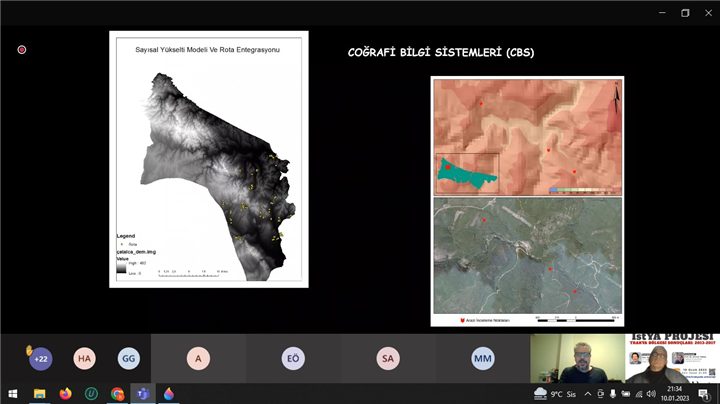Select participant MM avatar tile
The height and width of the screenshot is (404, 720).
[x=483, y=359]
